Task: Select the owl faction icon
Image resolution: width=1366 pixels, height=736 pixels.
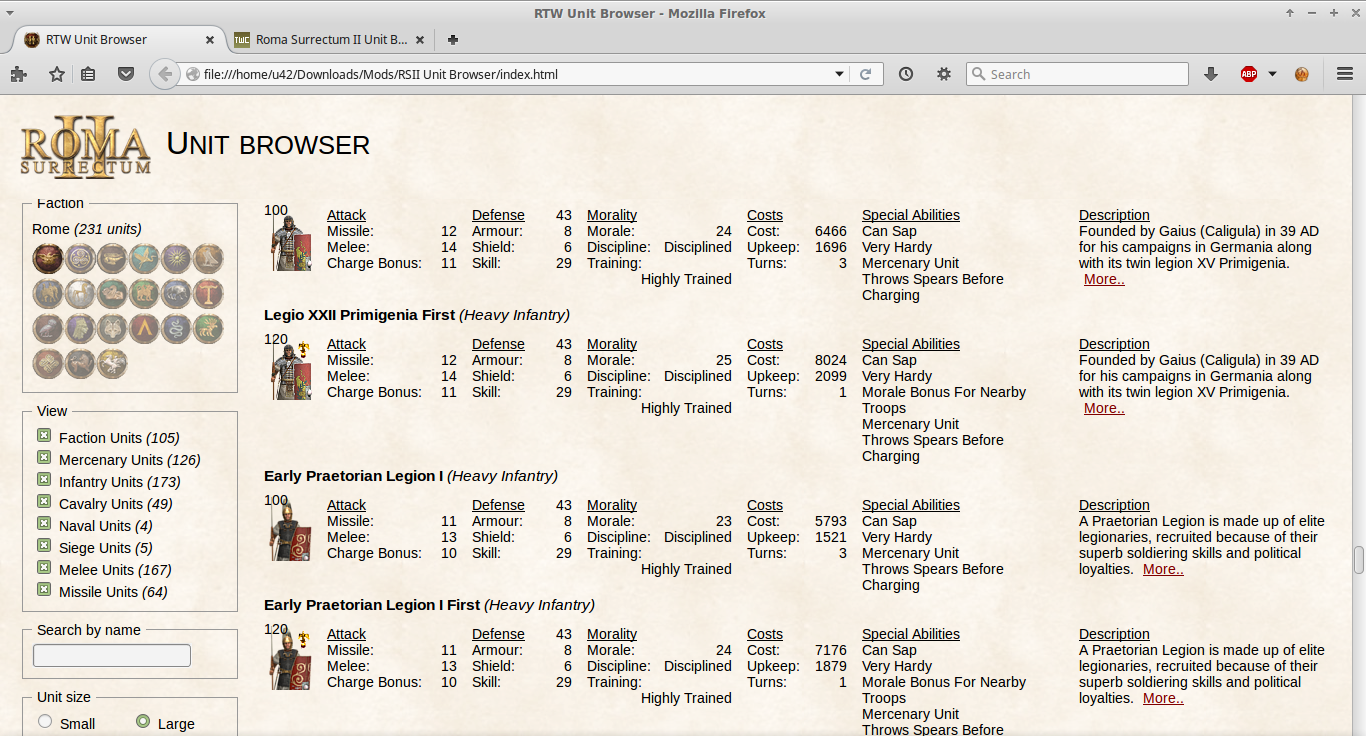Action: pyautogui.click(x=48, y=329)
